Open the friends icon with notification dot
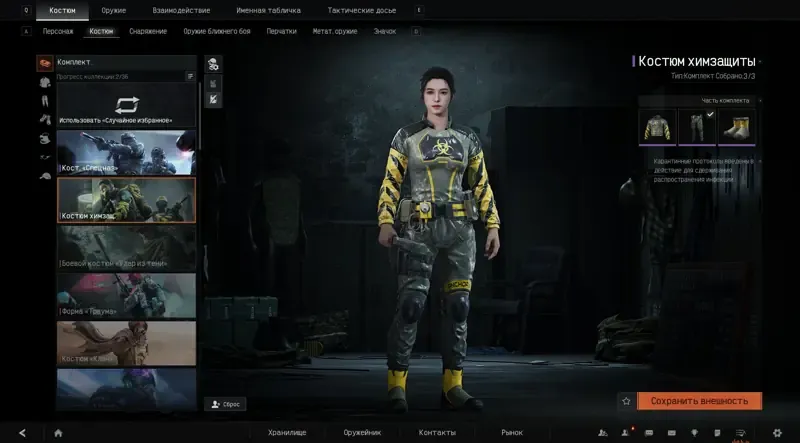Image resolution: width=800 pixels, height=443 pixels. (x=626, y=433)
